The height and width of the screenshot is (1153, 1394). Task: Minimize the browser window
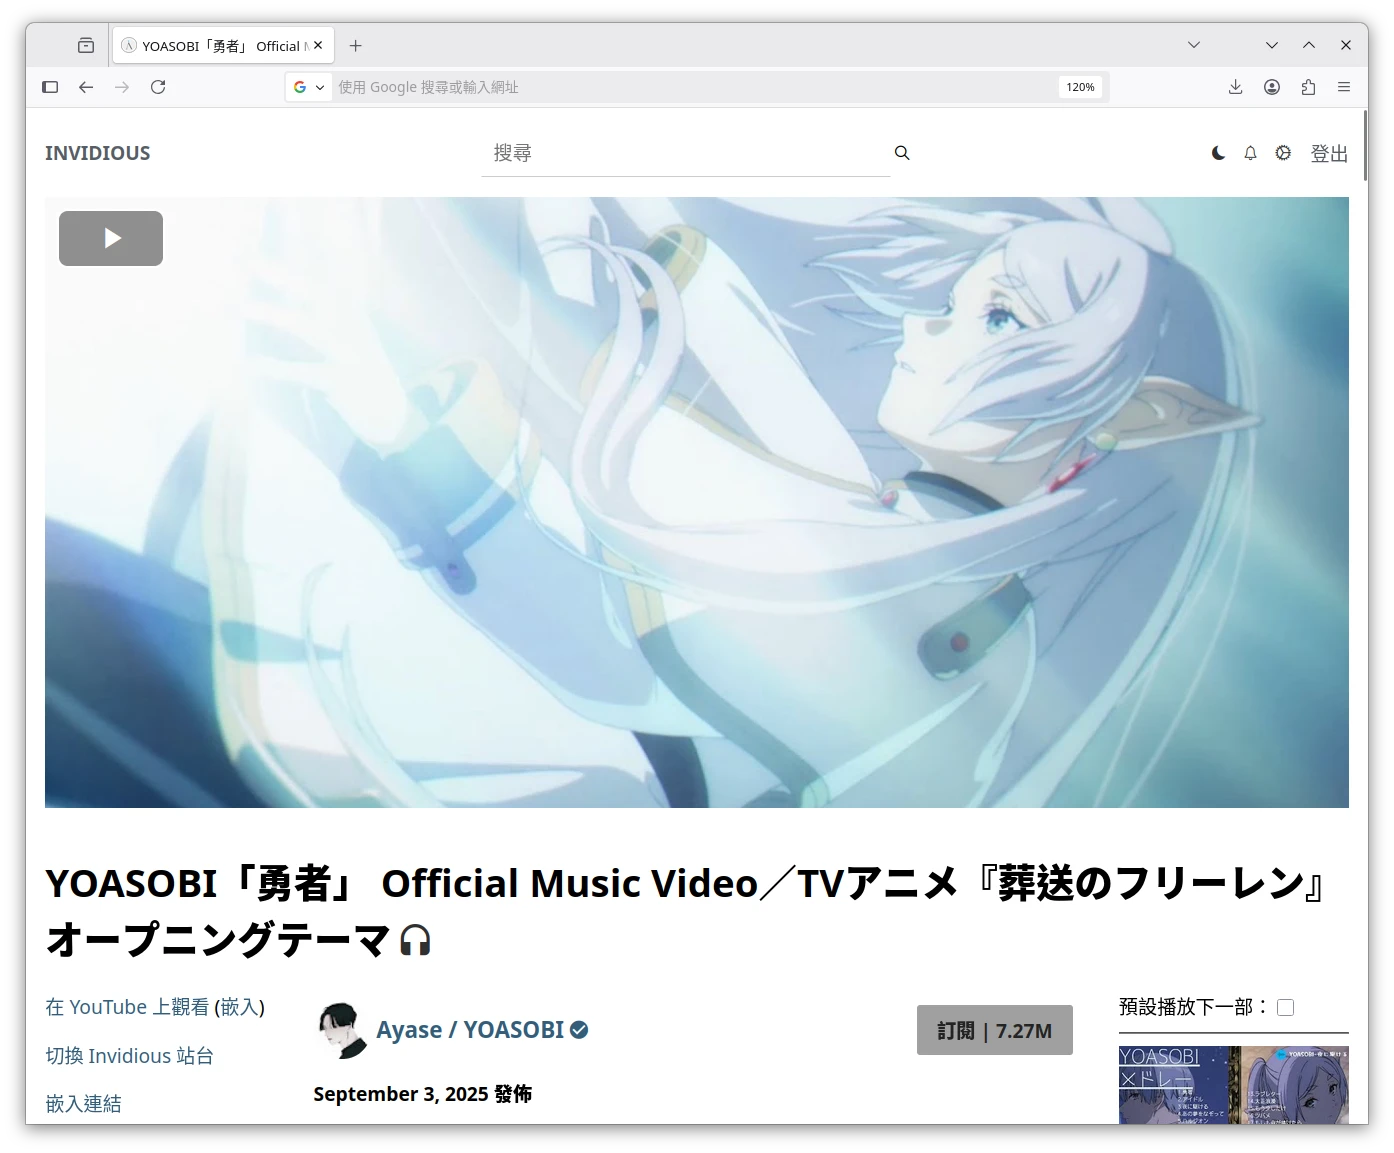click(1272, 45)
